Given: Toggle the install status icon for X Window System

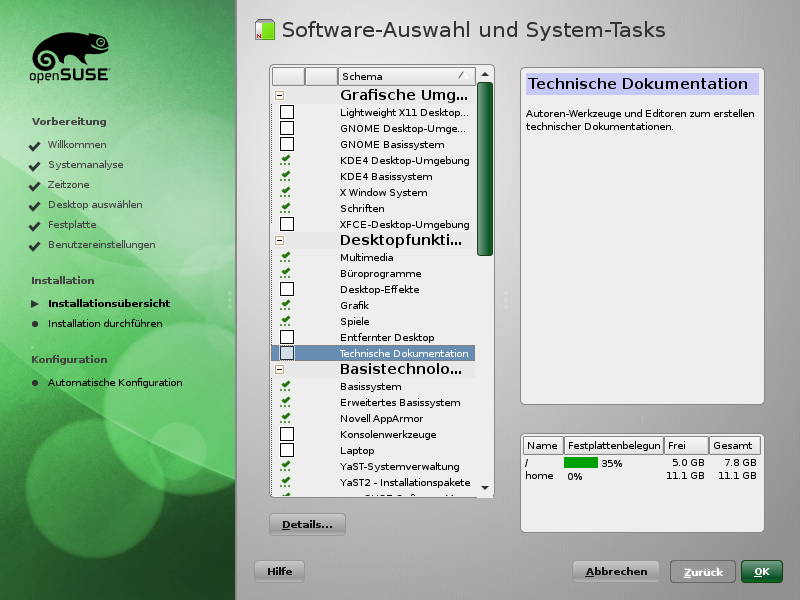Looking at the screenshot, I should coord(286,192).
